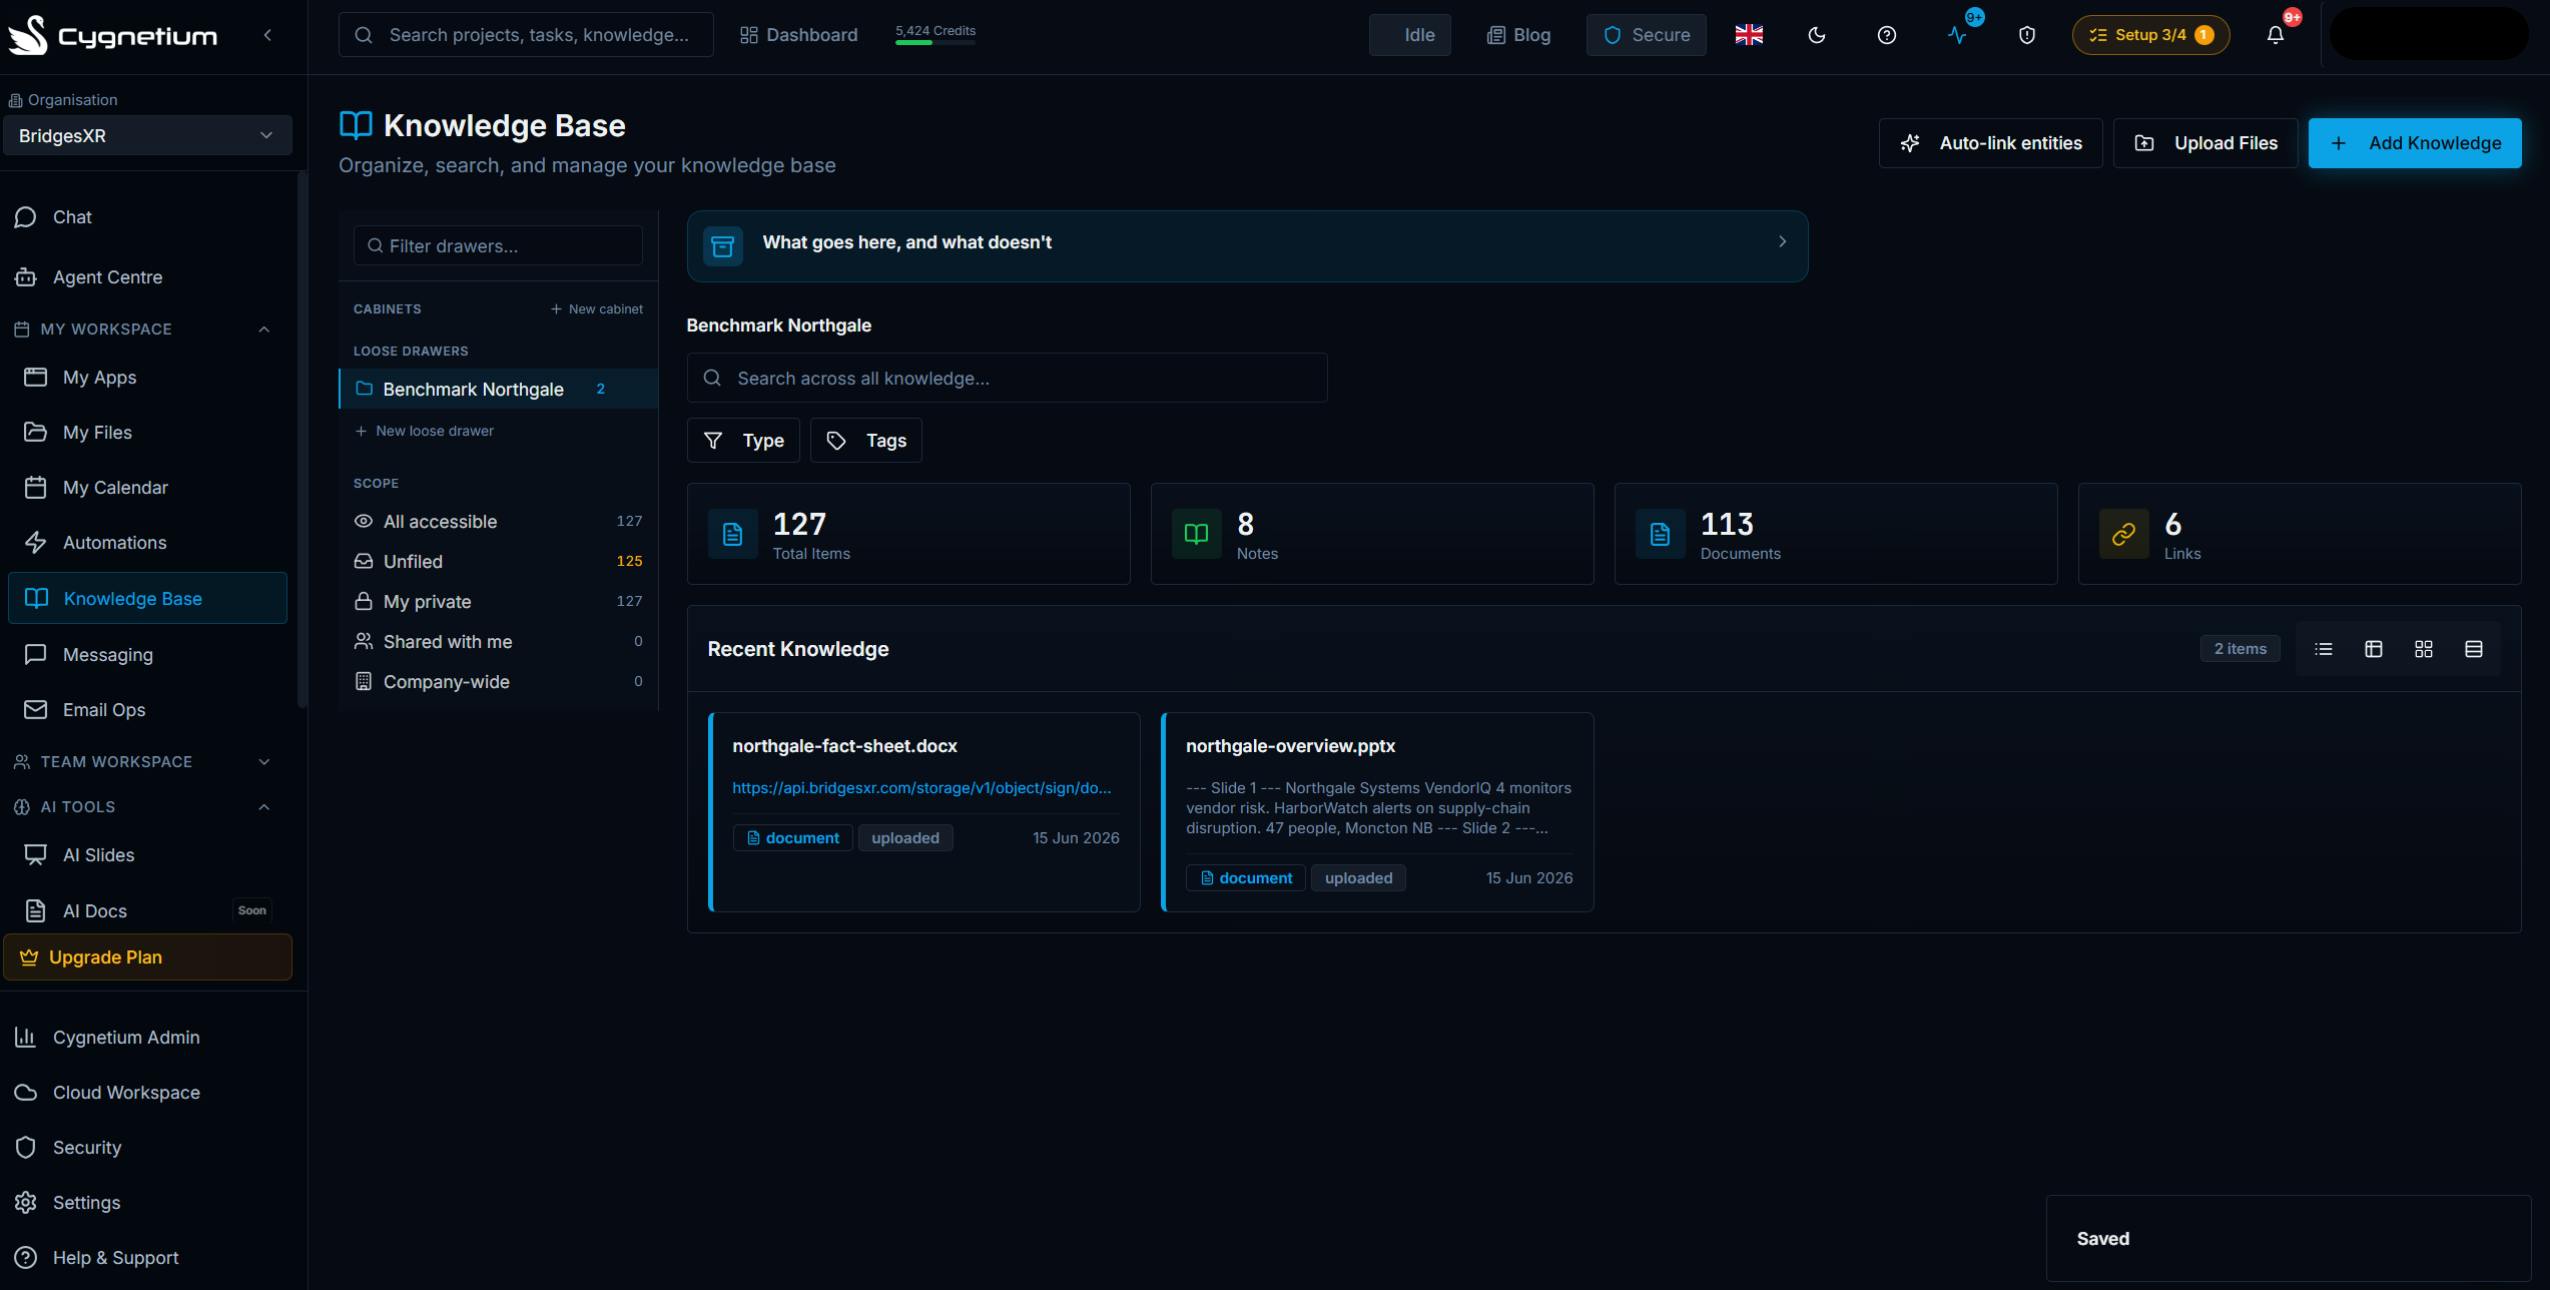Screen dimensions: 2550x1290
Task: Open Agent Centre
Action: pyautogui.click(x=148, y=277)
